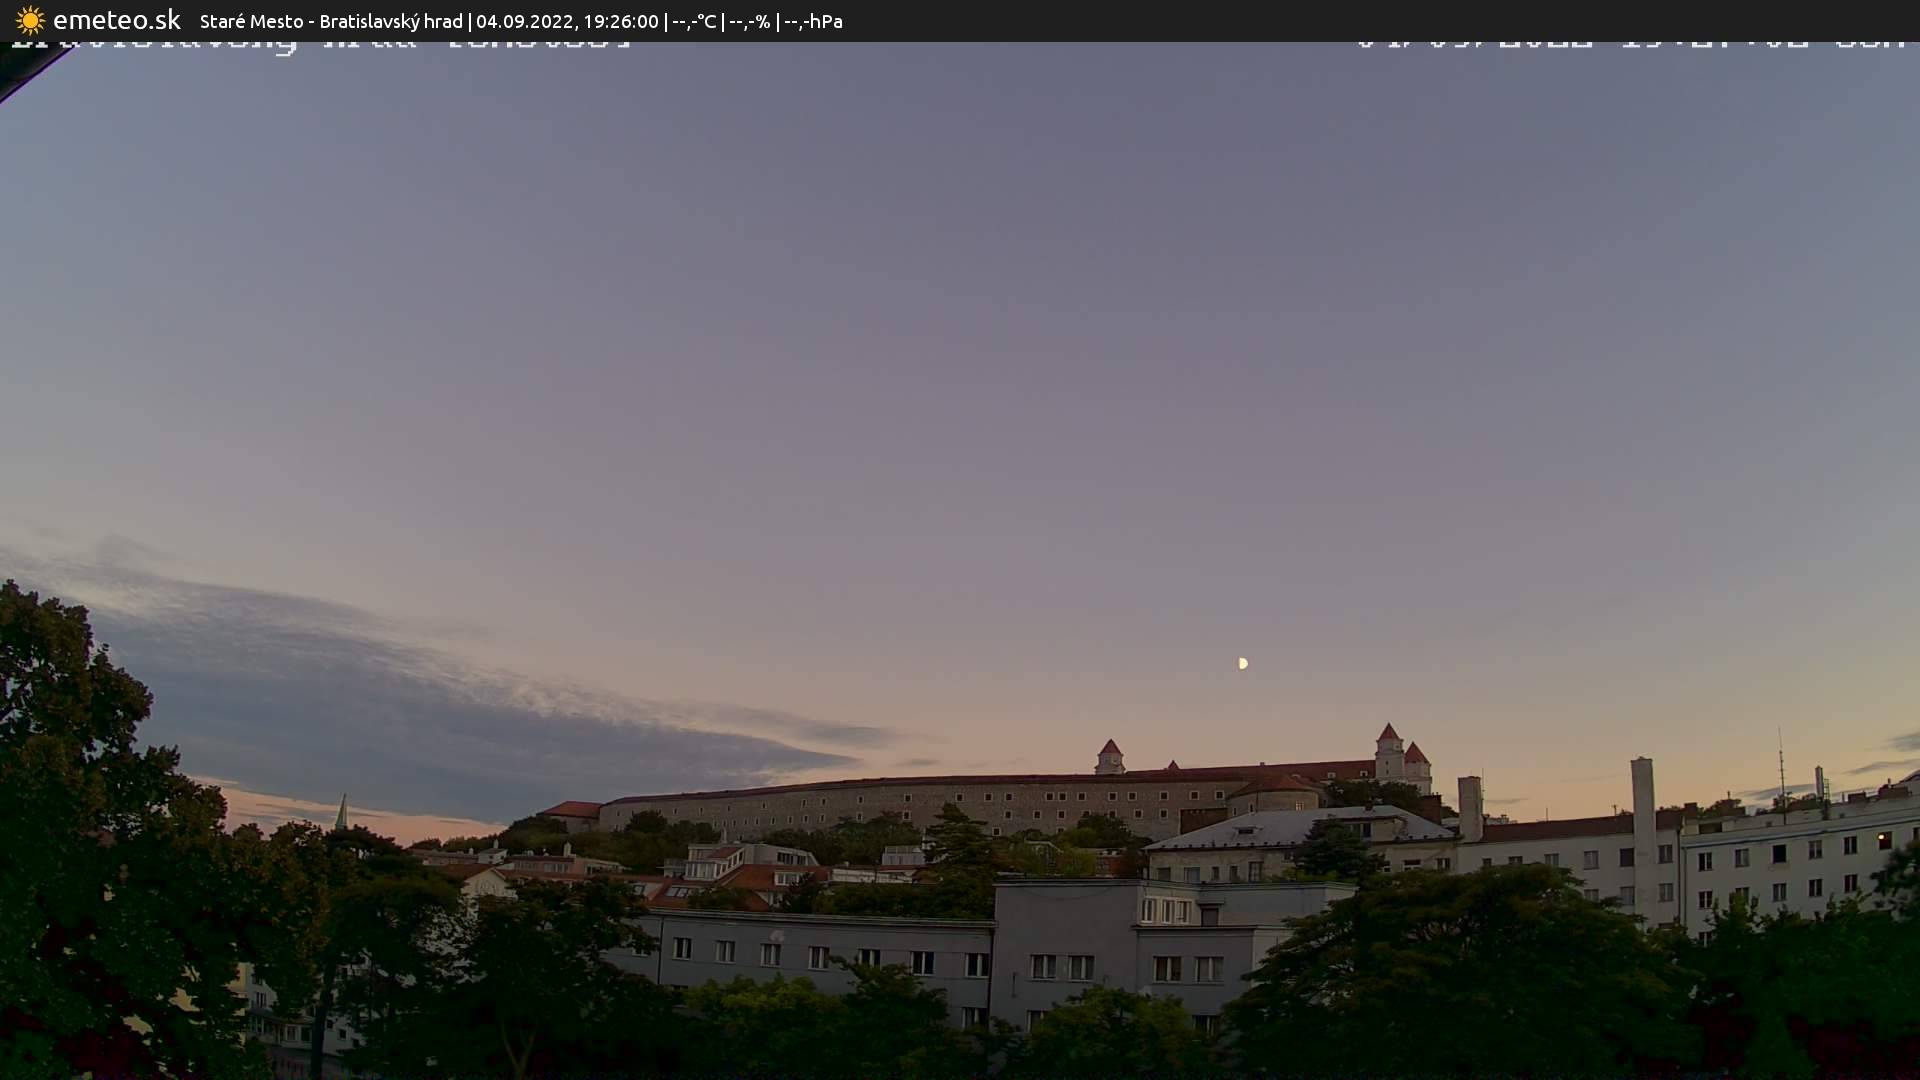
Task: Click the sun icon in emeteo.sk logo
Action: (x=31, y=20)
